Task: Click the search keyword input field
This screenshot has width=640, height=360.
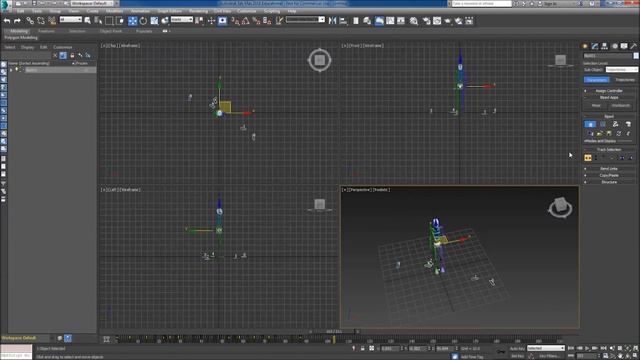Action: [x=481, y=3]
